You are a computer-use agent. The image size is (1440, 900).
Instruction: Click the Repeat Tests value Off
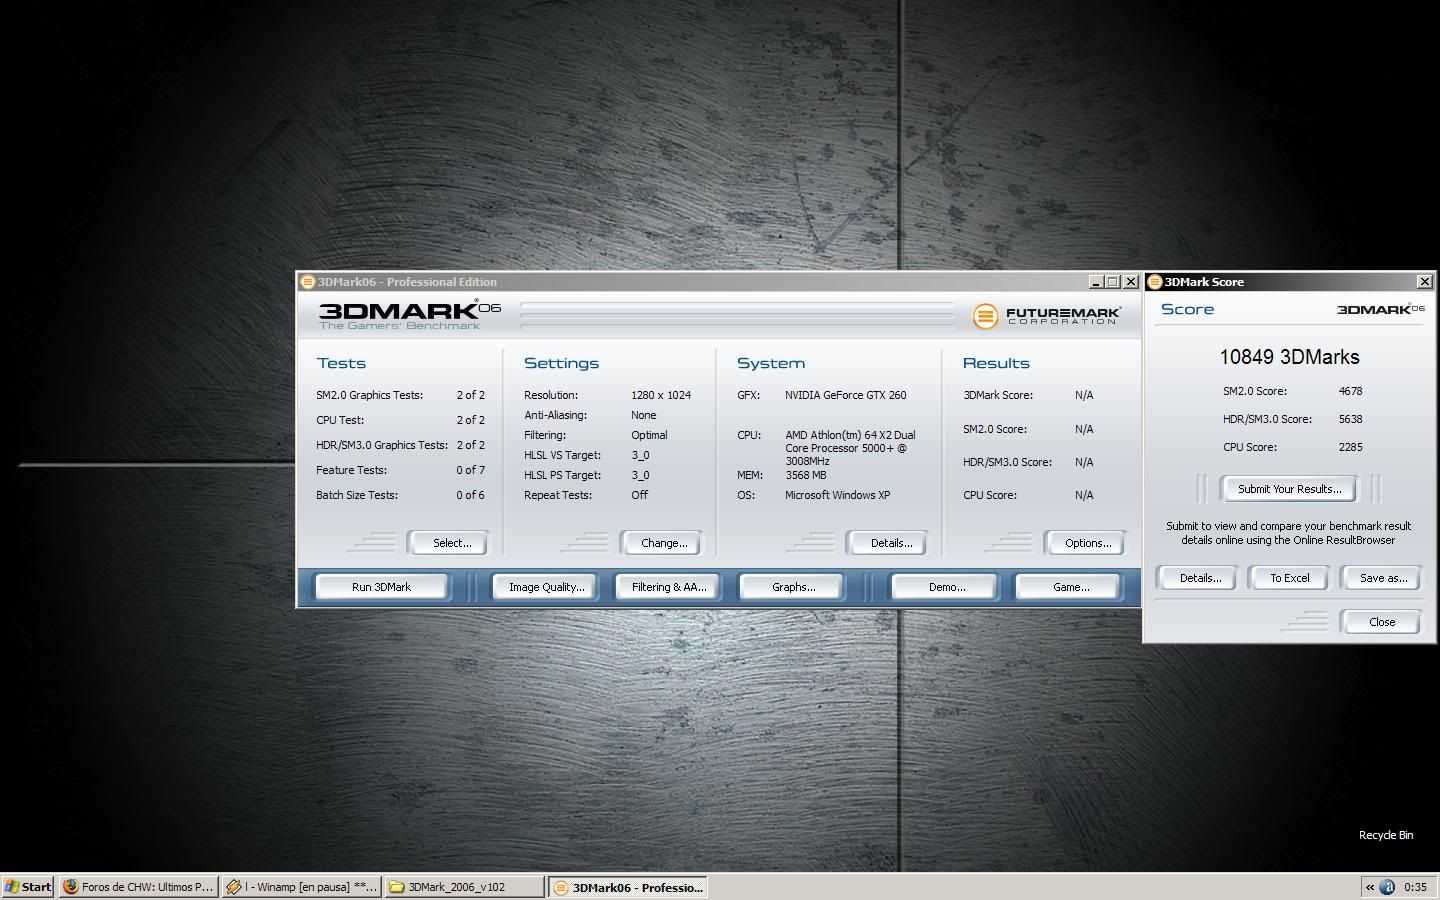(640, 495)
